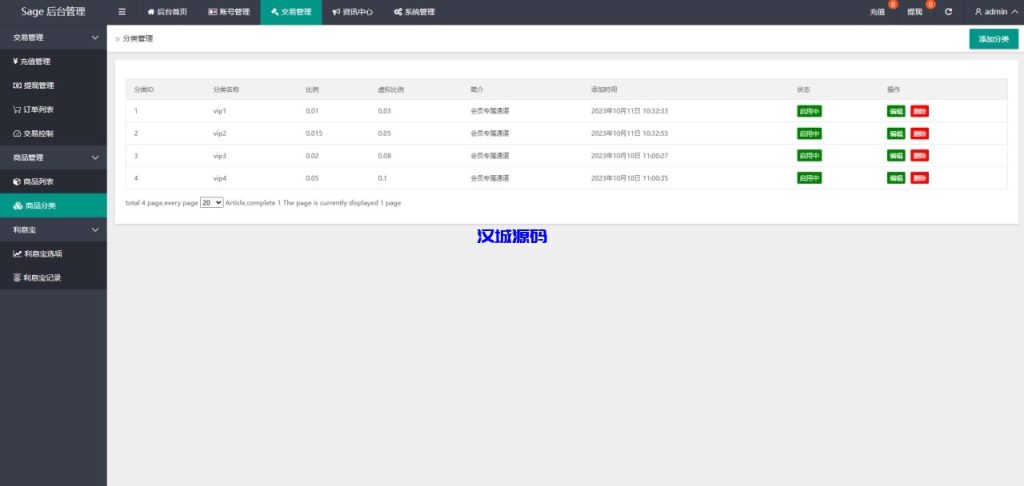Toggle the 启用中 status for vip3
This screenshot has width=1024, height=486.
click(809, 156)
